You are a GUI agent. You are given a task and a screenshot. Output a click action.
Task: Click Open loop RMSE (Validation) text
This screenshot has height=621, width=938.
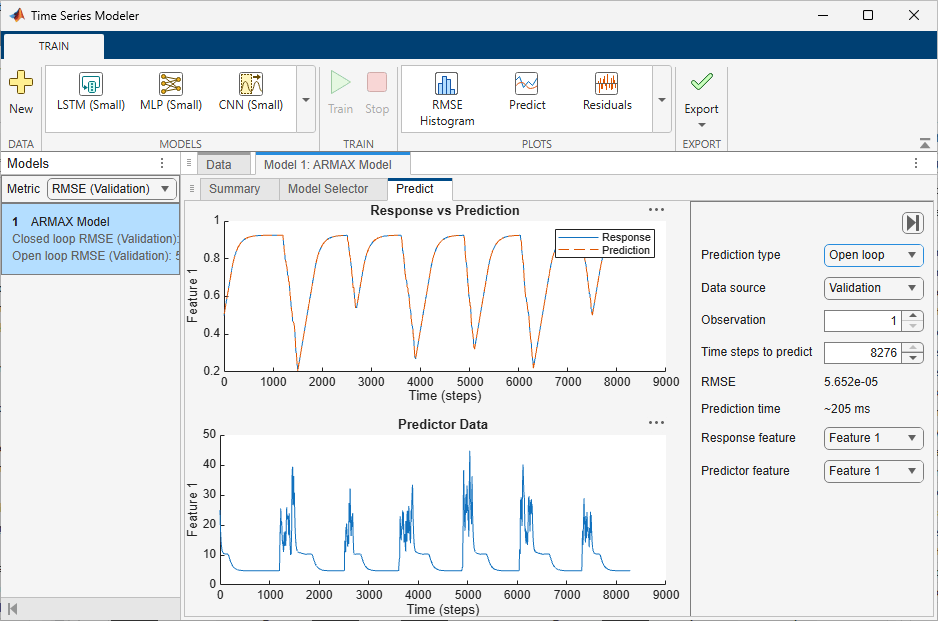[96, 255]
